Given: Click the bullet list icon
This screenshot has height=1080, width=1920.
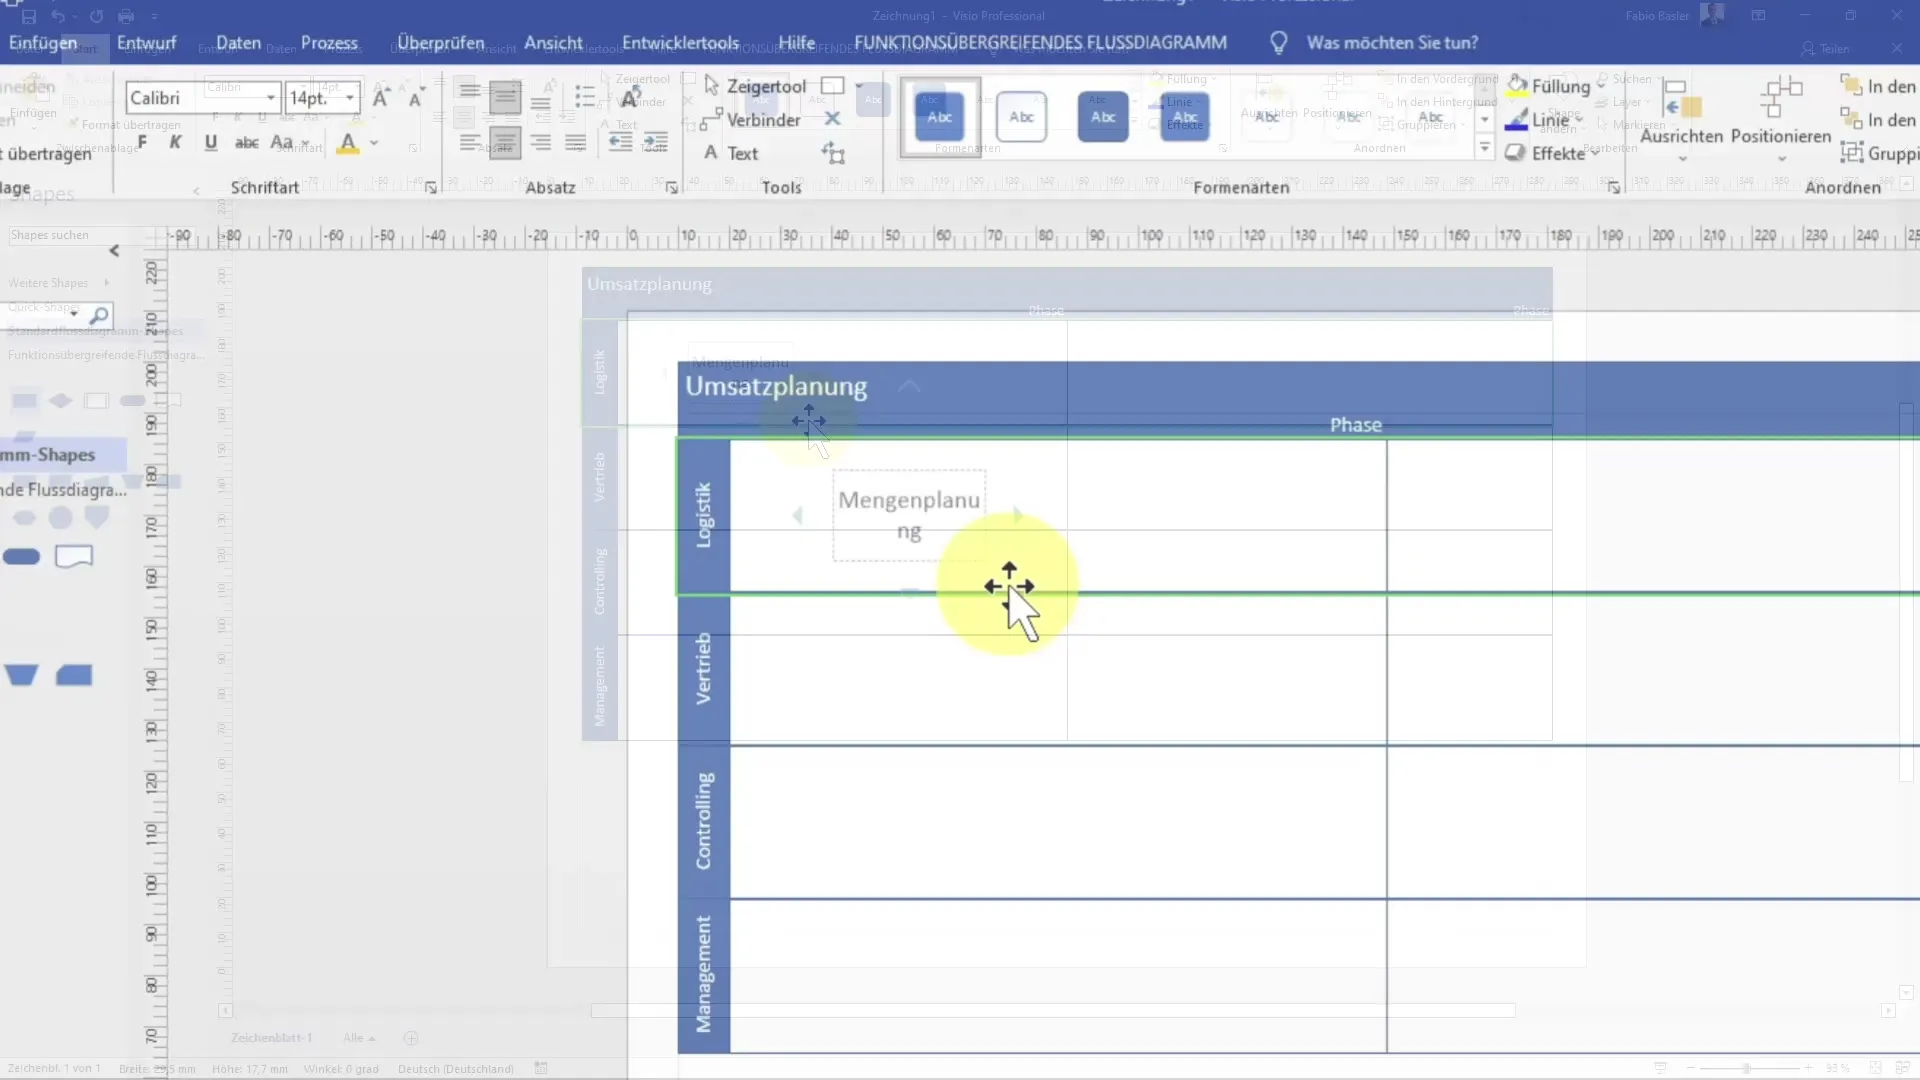Looking at the screenshot, I should 585,97.
